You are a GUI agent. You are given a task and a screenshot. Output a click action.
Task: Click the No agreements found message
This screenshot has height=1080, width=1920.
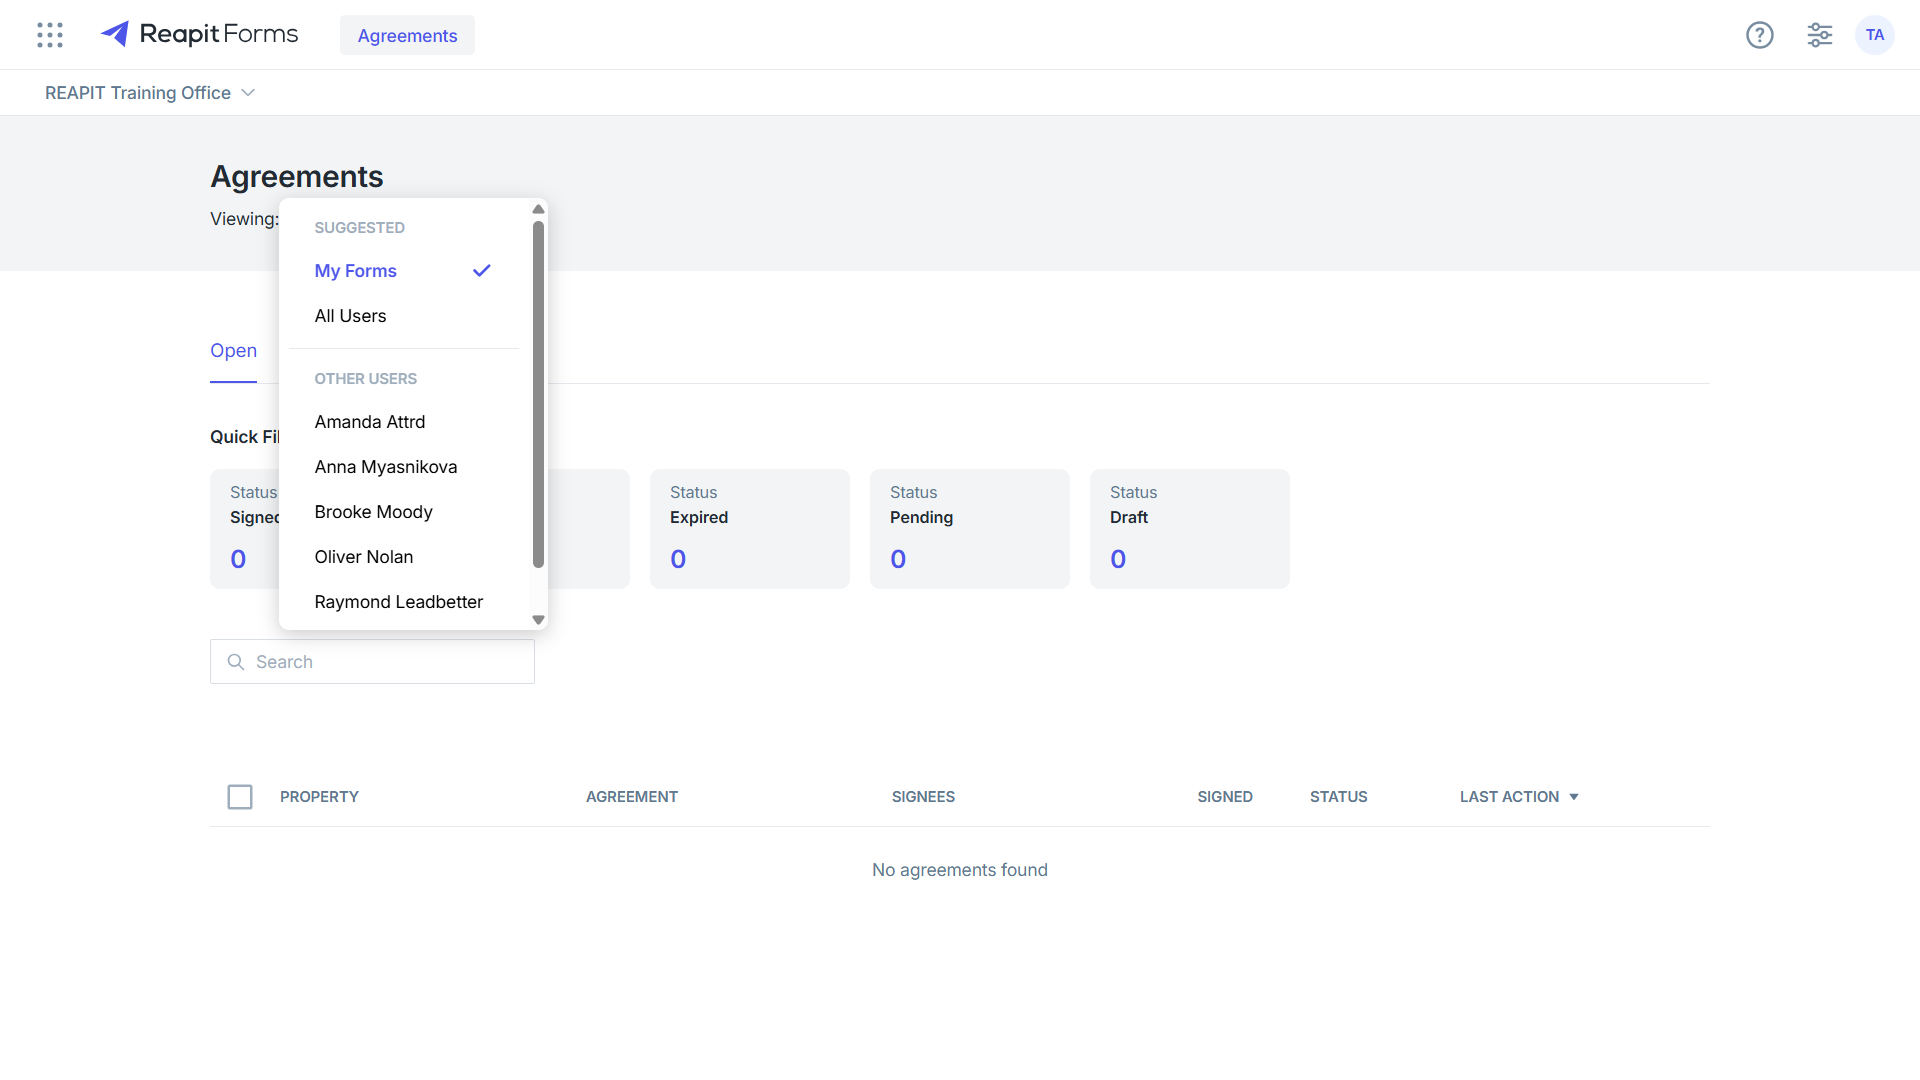[x=960, y=870]
